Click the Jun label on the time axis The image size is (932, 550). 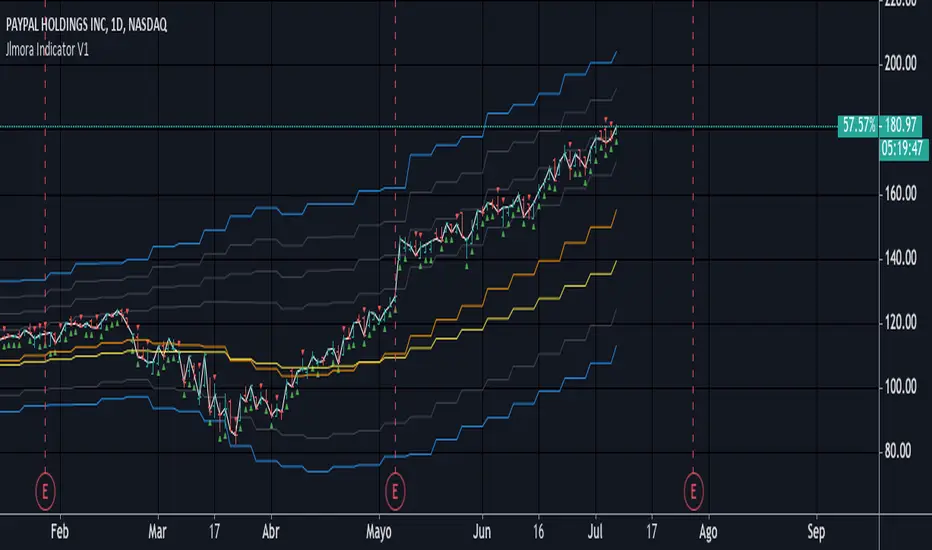click(483, 531)
